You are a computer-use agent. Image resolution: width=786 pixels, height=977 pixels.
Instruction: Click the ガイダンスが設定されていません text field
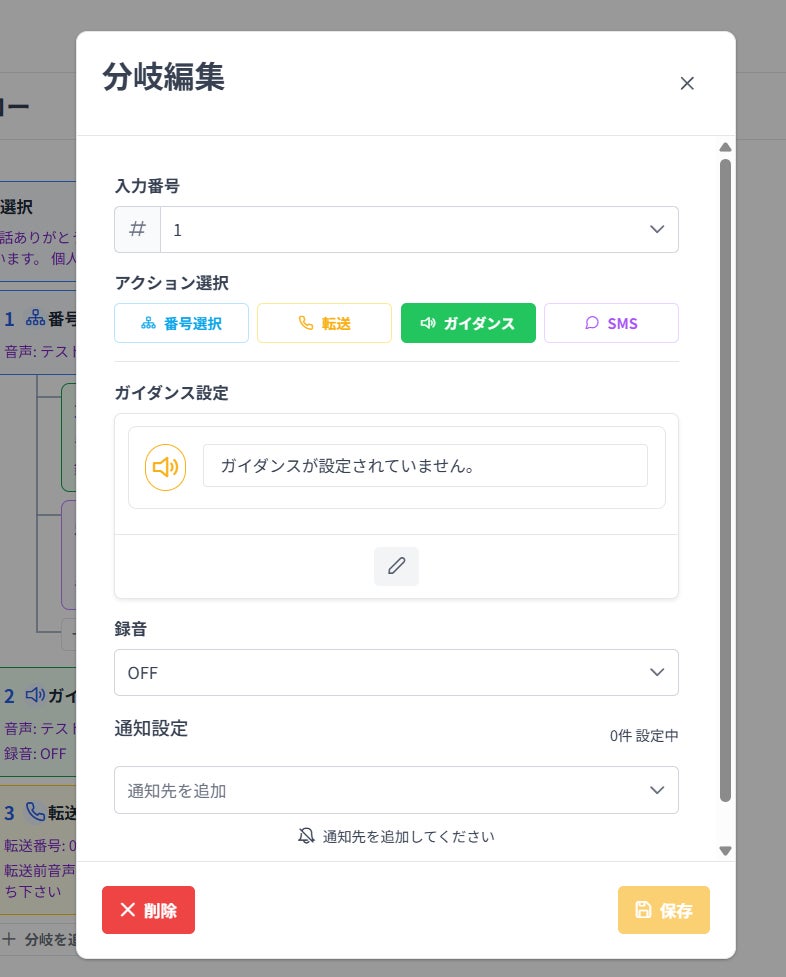coord(425,465)
